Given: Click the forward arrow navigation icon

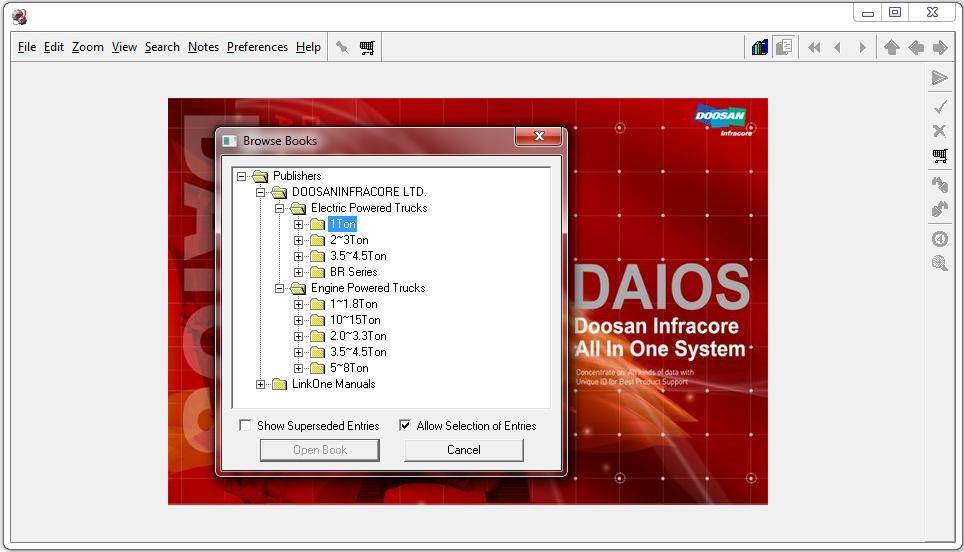Looking at the screenshot, I should pos(940,47).
